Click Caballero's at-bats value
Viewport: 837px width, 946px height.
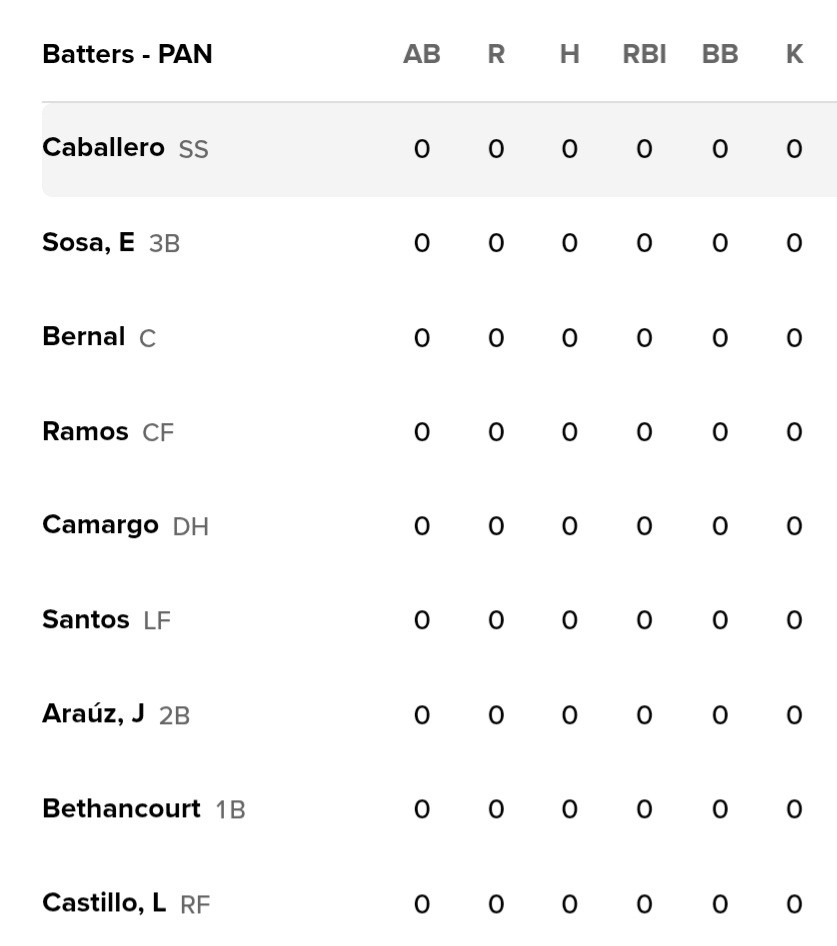(421, 150)
